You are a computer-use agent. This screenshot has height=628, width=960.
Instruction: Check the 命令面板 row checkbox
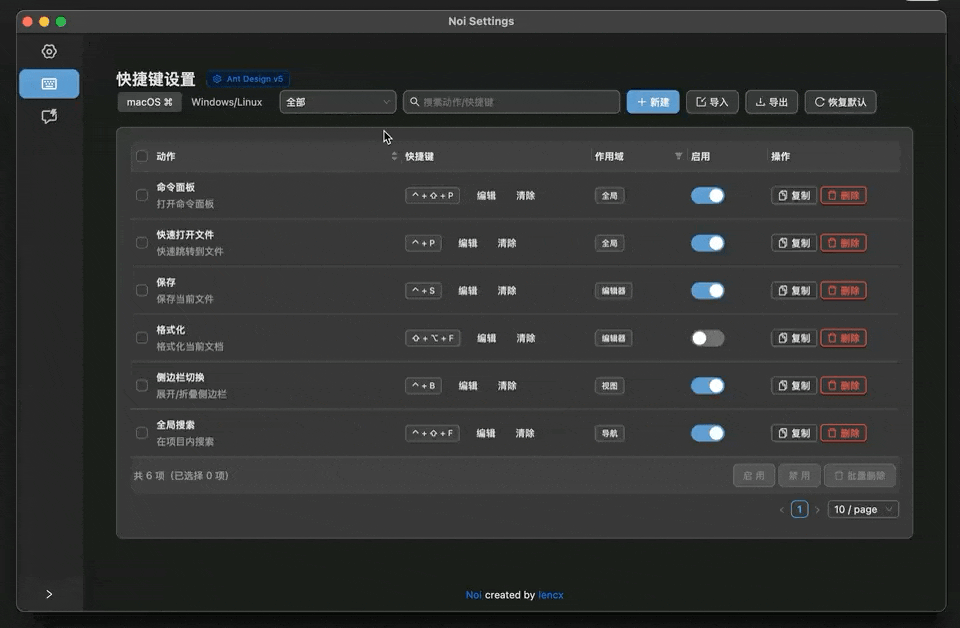tap(141, 195)
